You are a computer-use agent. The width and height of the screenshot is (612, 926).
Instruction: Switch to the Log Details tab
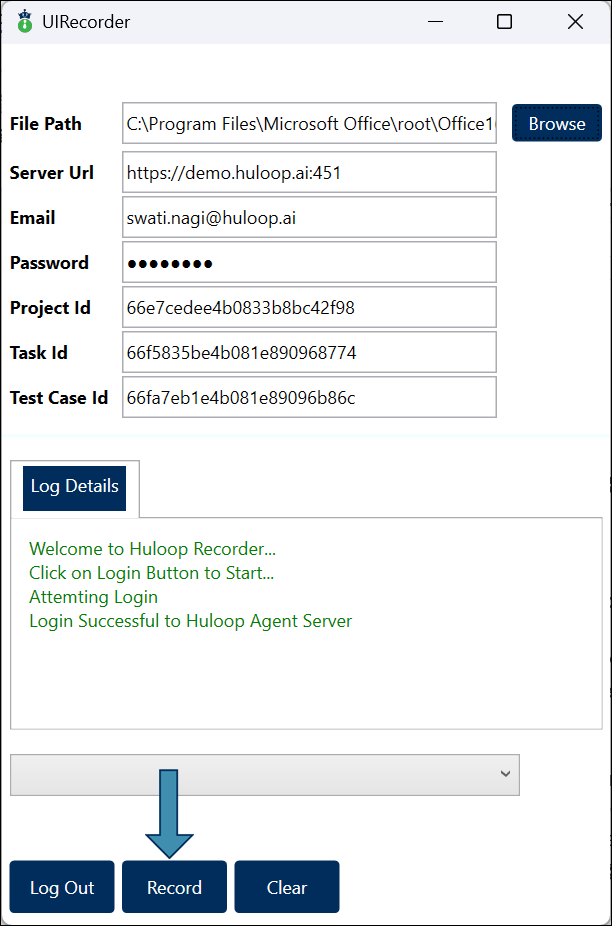(x=75, y=487)
